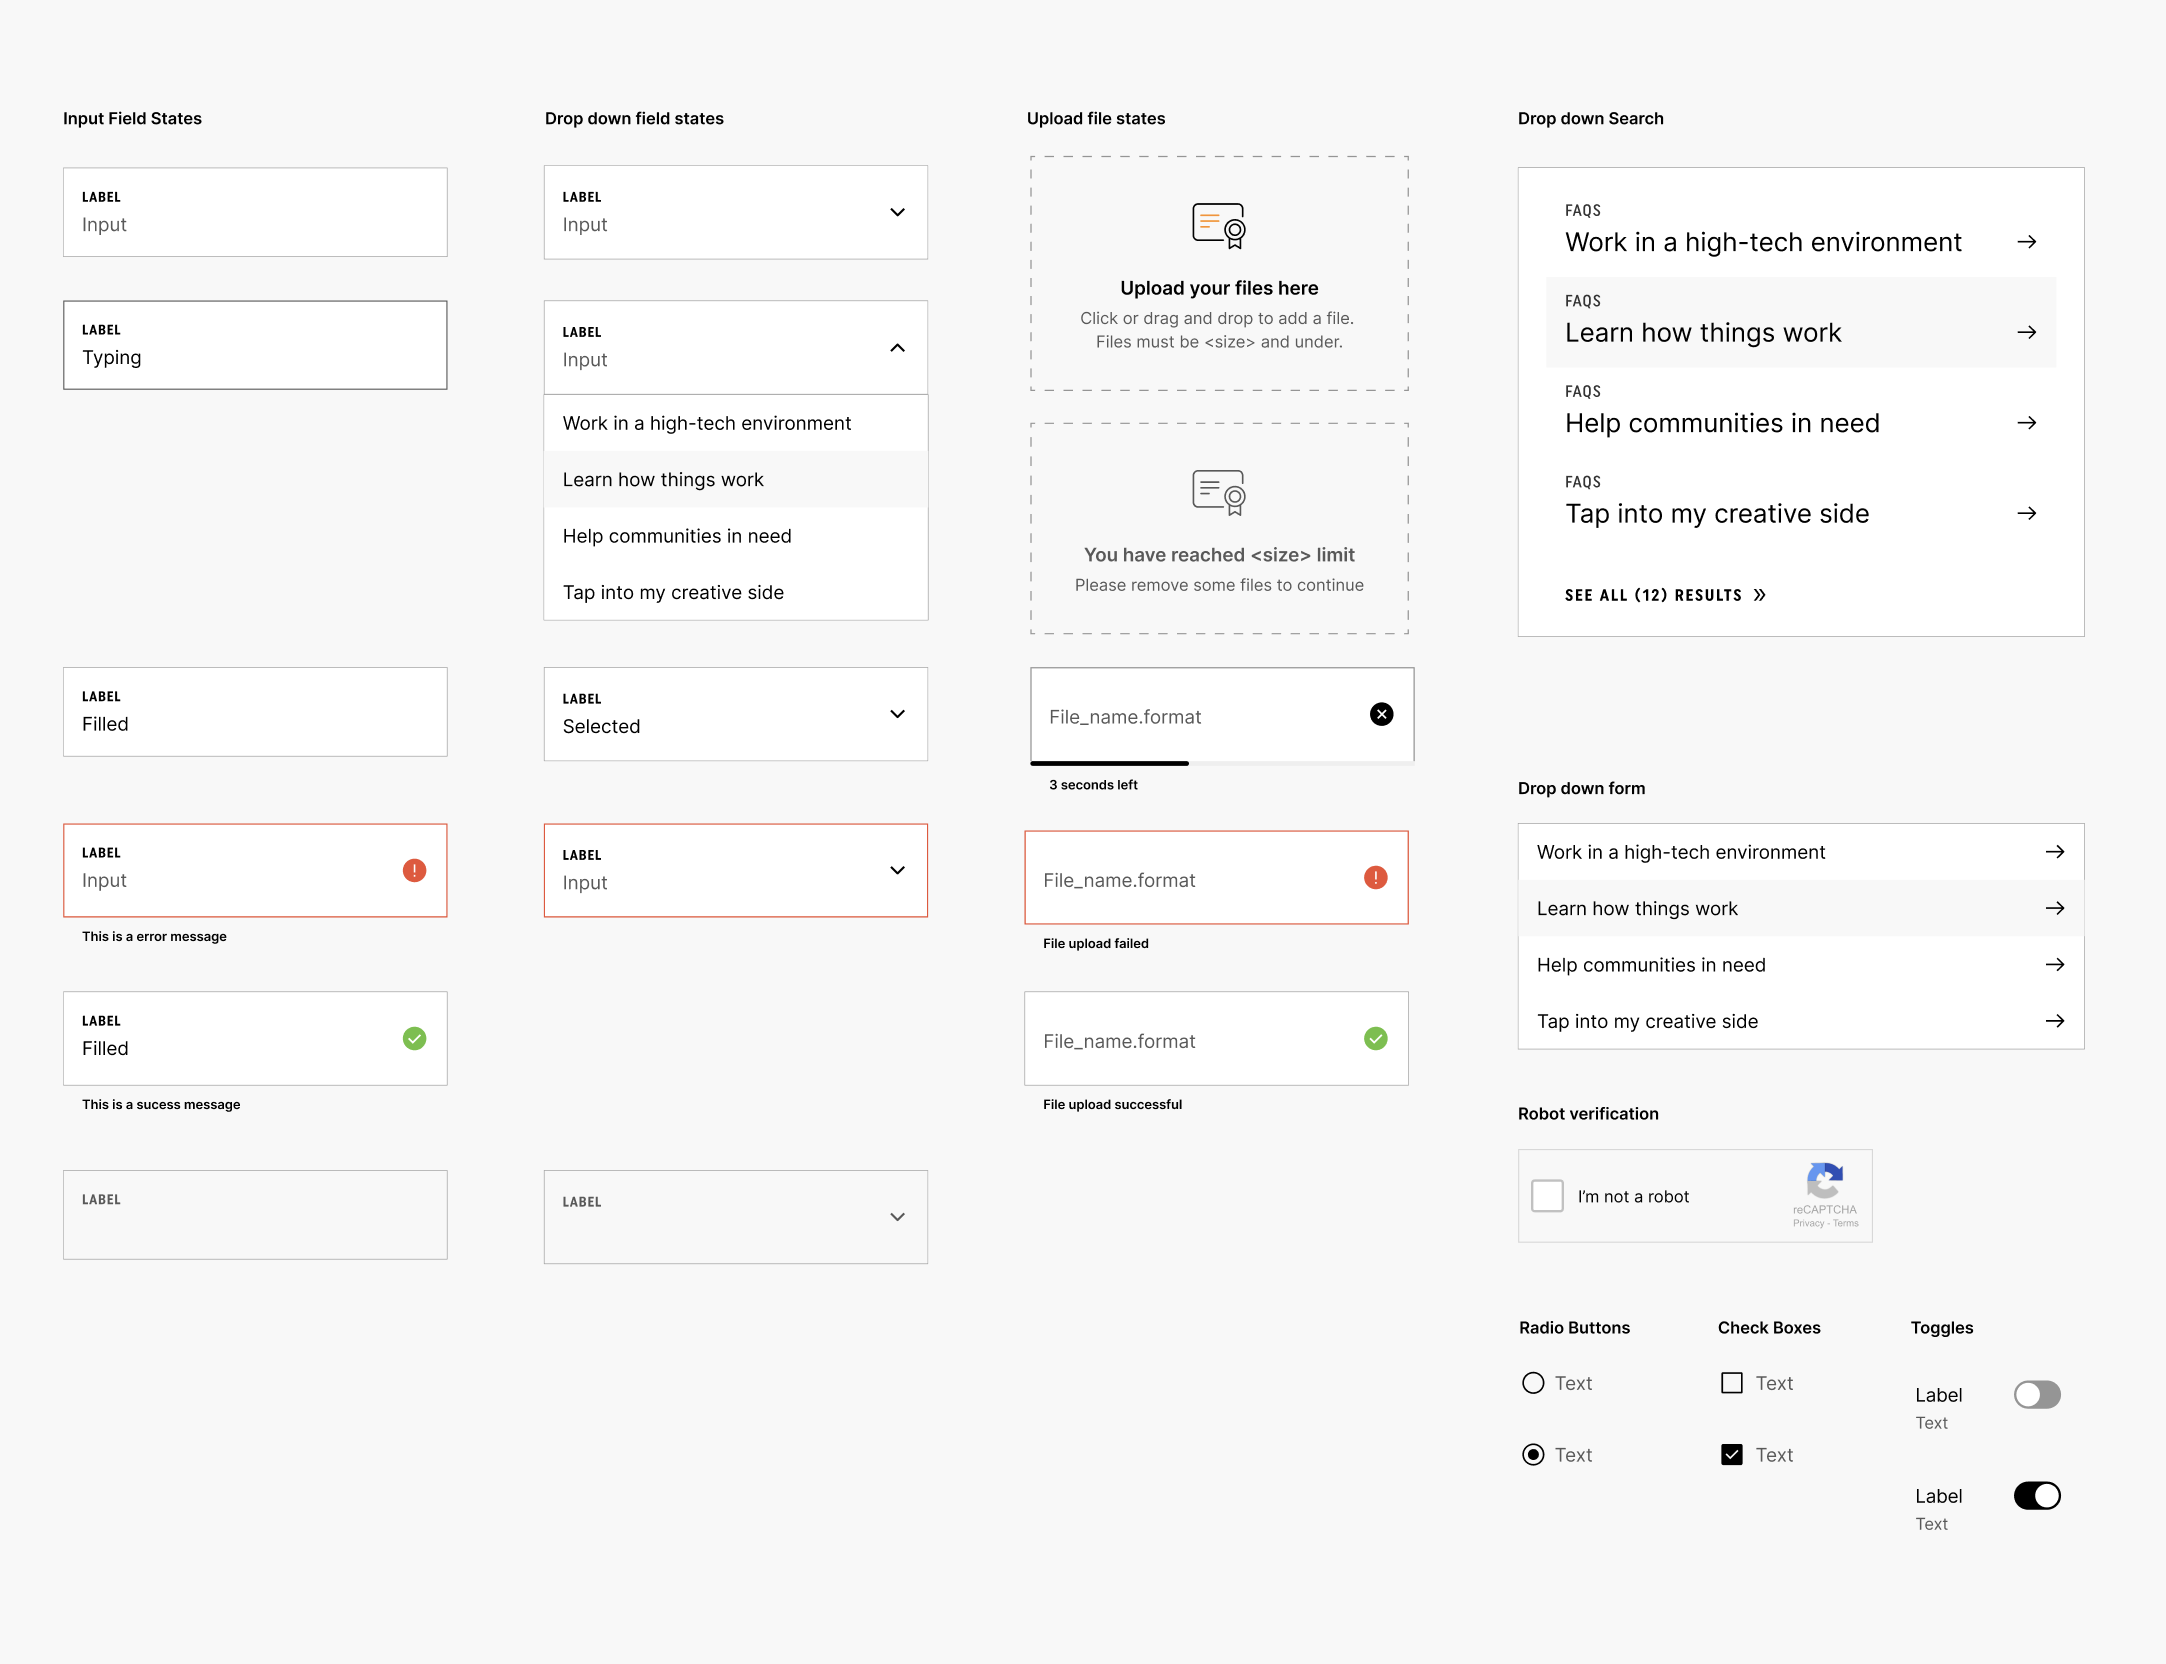Click red error icon on failed upload
Screen dimensions: 2166x1664
tap(1375, 878)
